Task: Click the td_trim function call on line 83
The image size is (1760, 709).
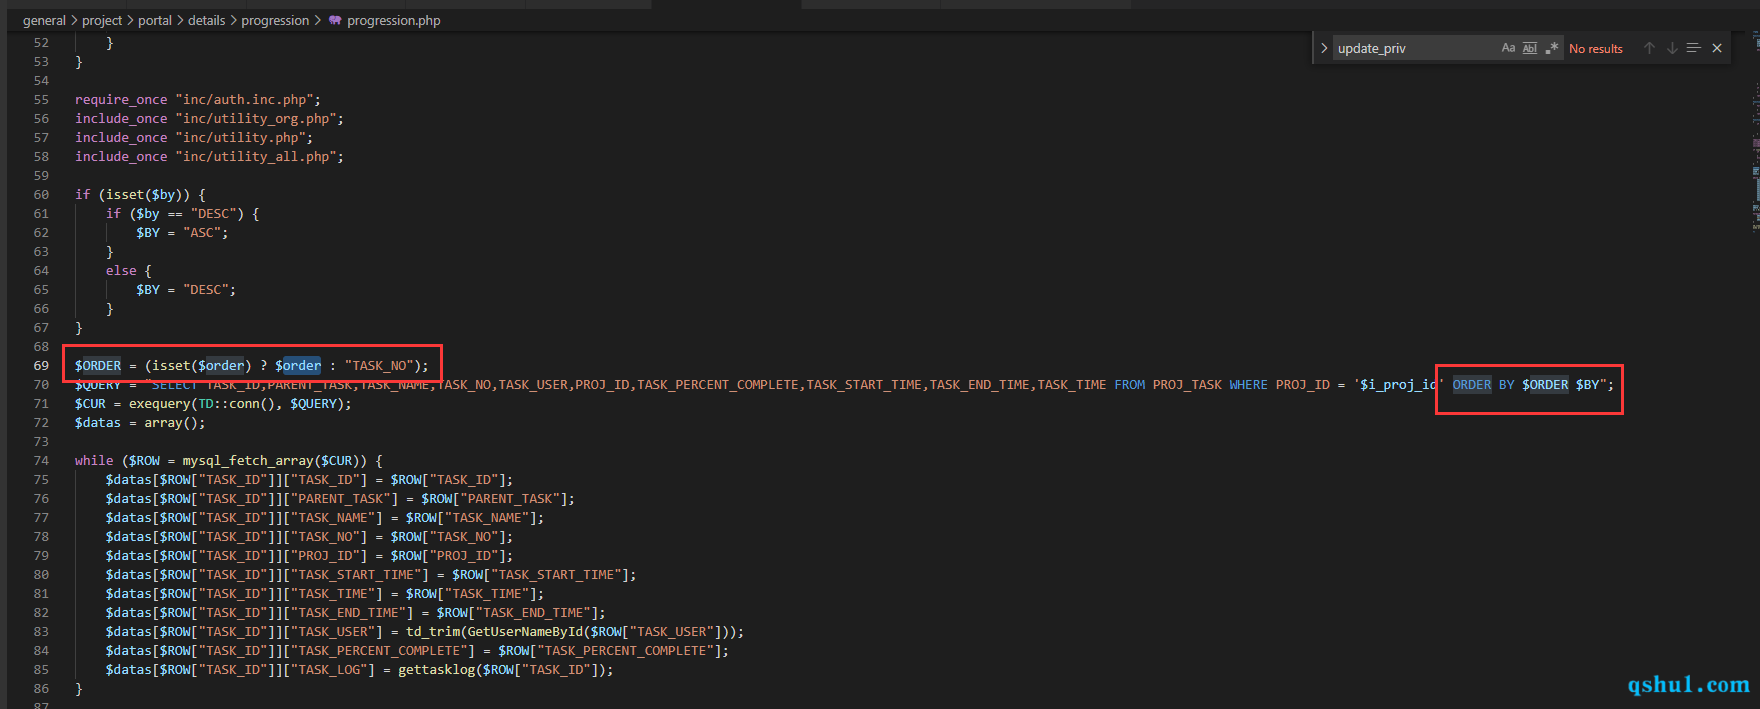Action: click(x=433, y=631)
